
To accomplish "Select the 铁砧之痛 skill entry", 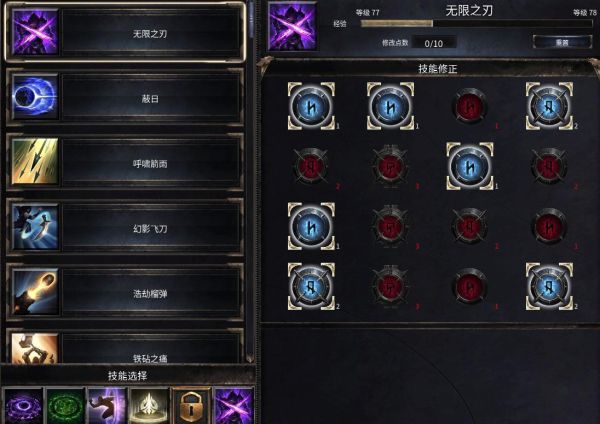I will 125,346.
